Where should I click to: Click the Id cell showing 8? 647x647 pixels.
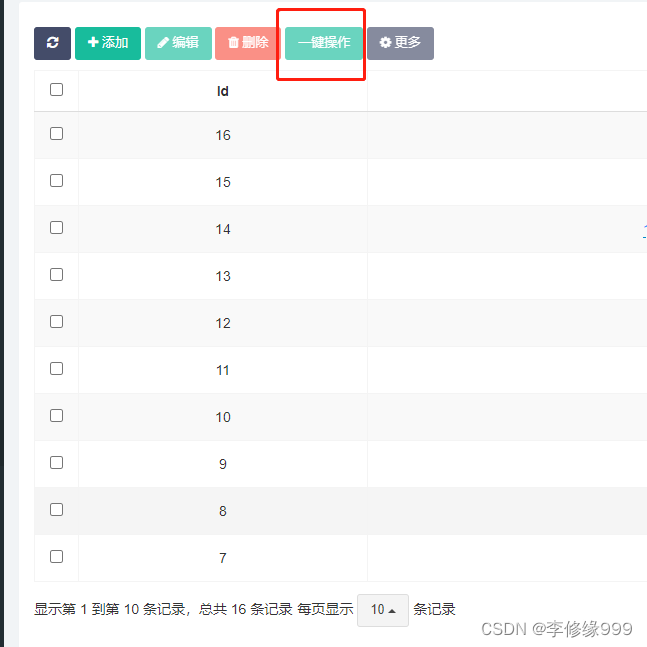(223, 512)
